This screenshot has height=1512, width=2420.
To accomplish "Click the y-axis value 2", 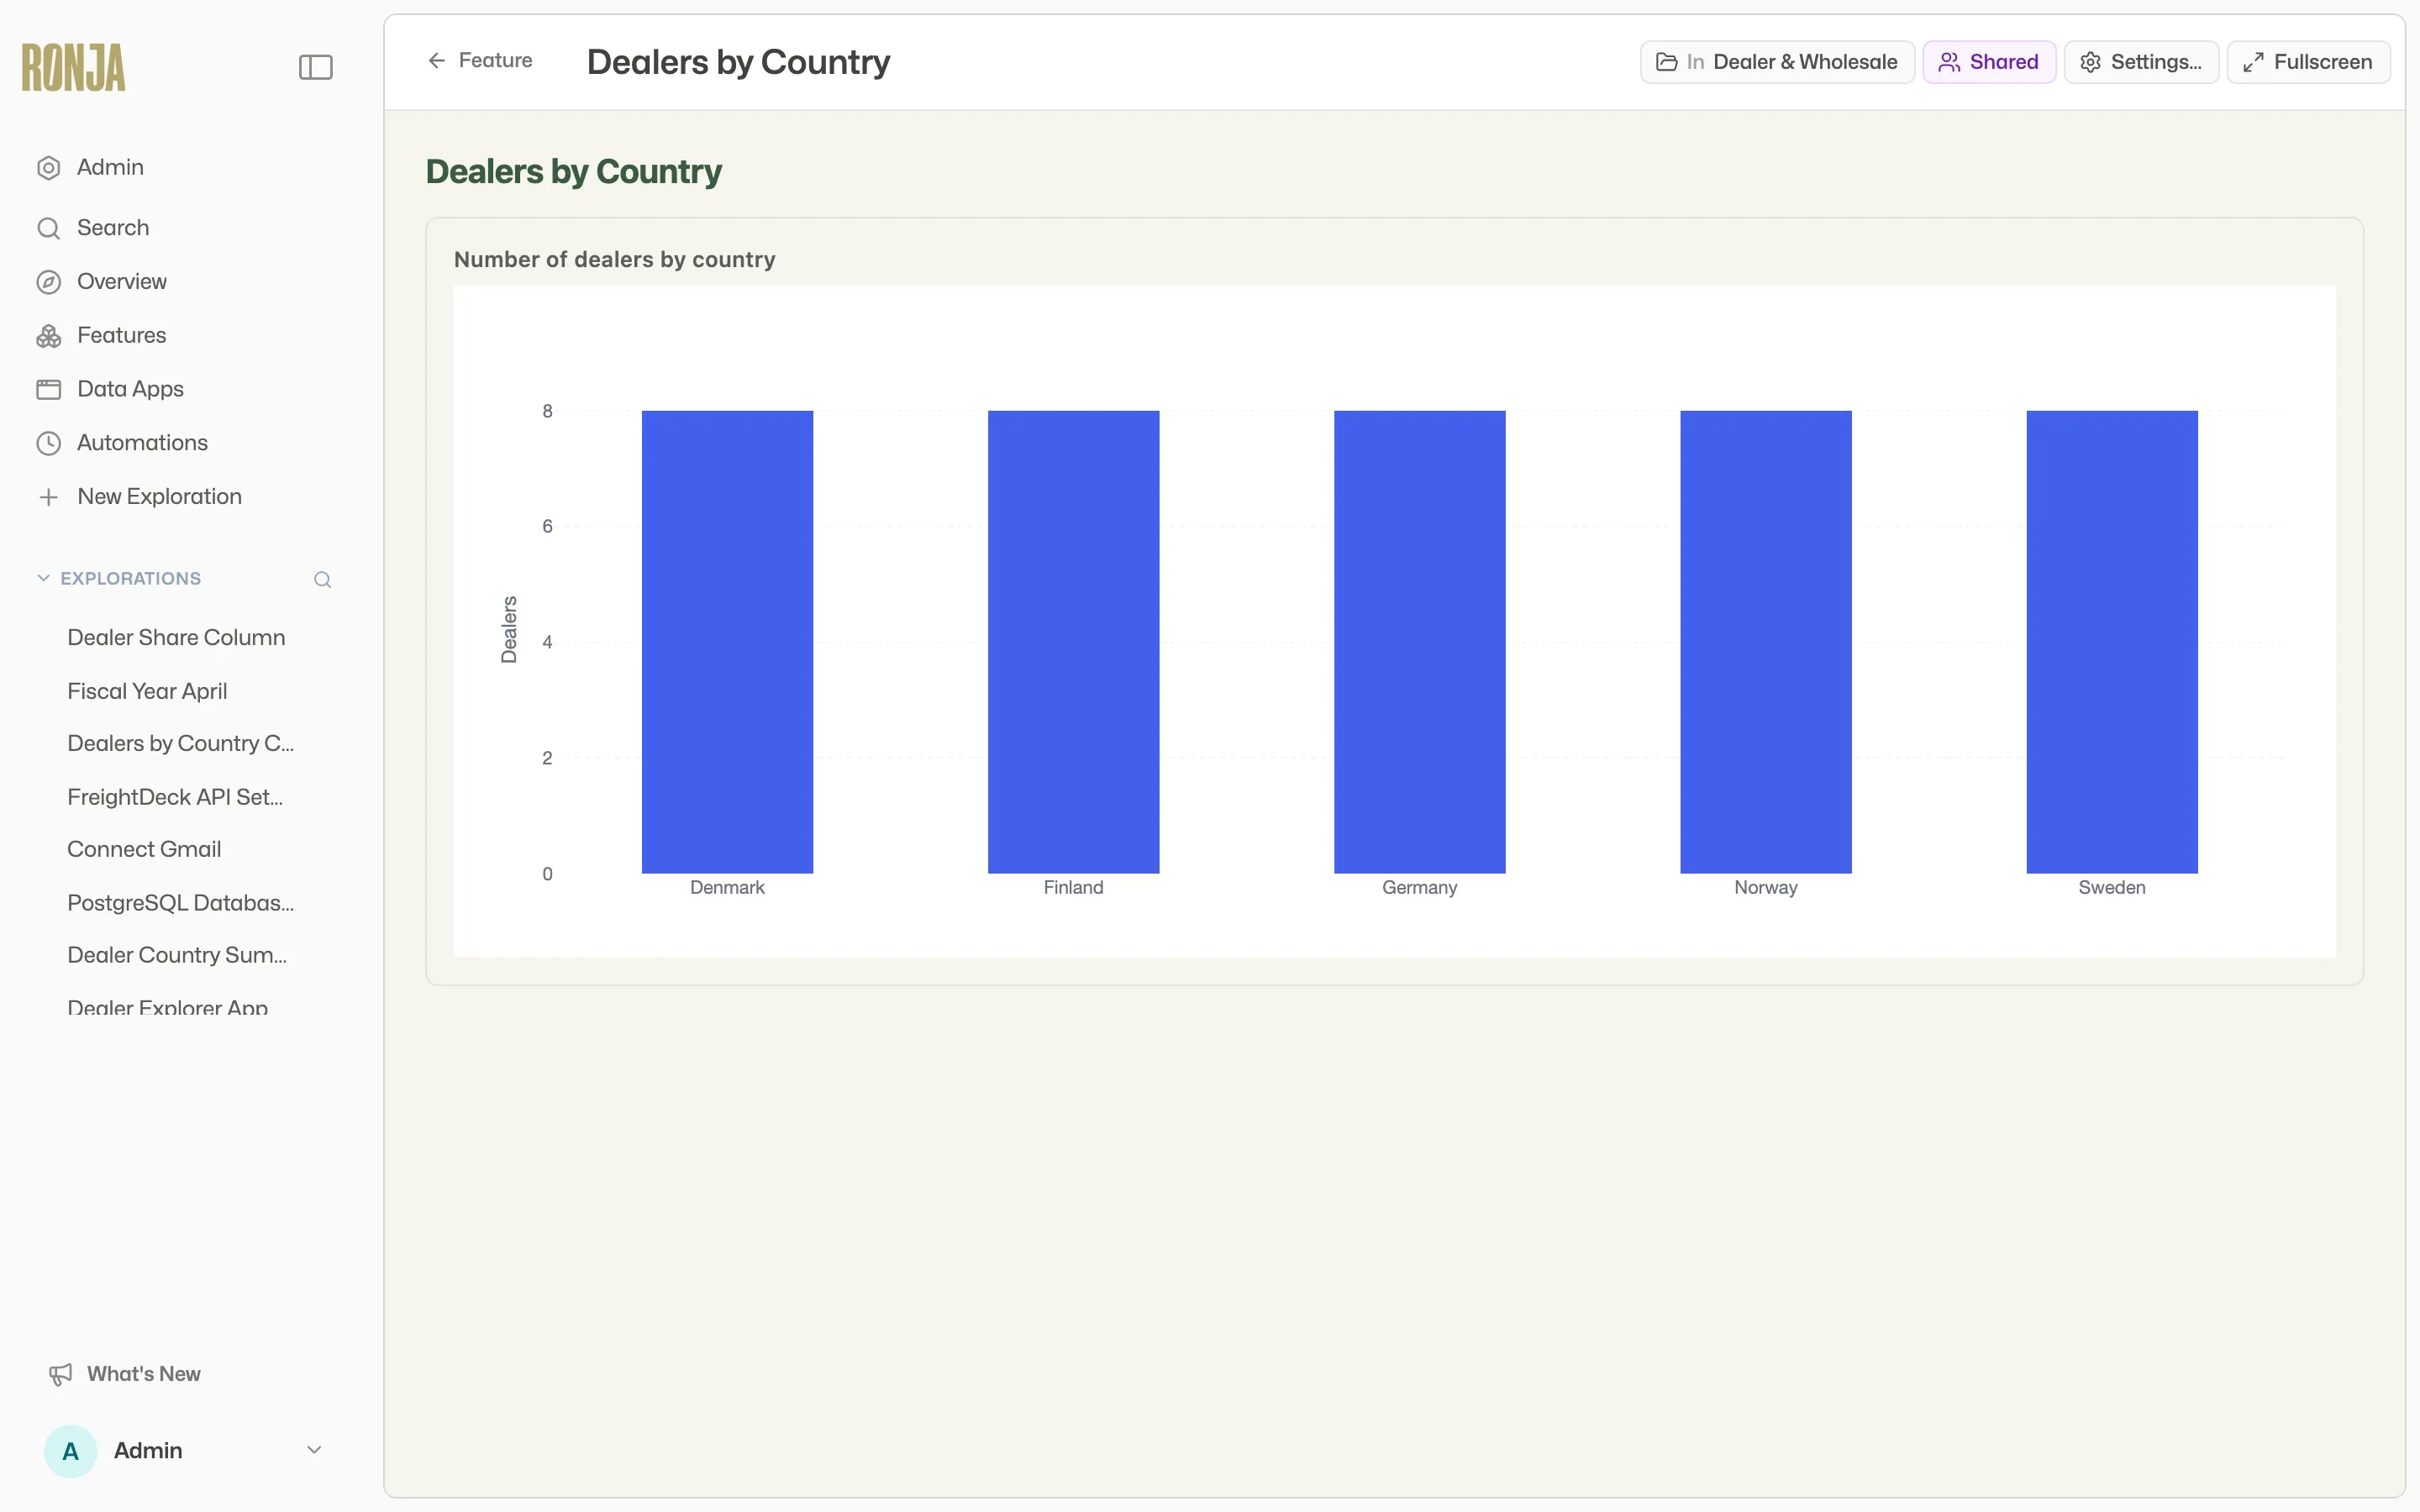I will coord(547,758).
